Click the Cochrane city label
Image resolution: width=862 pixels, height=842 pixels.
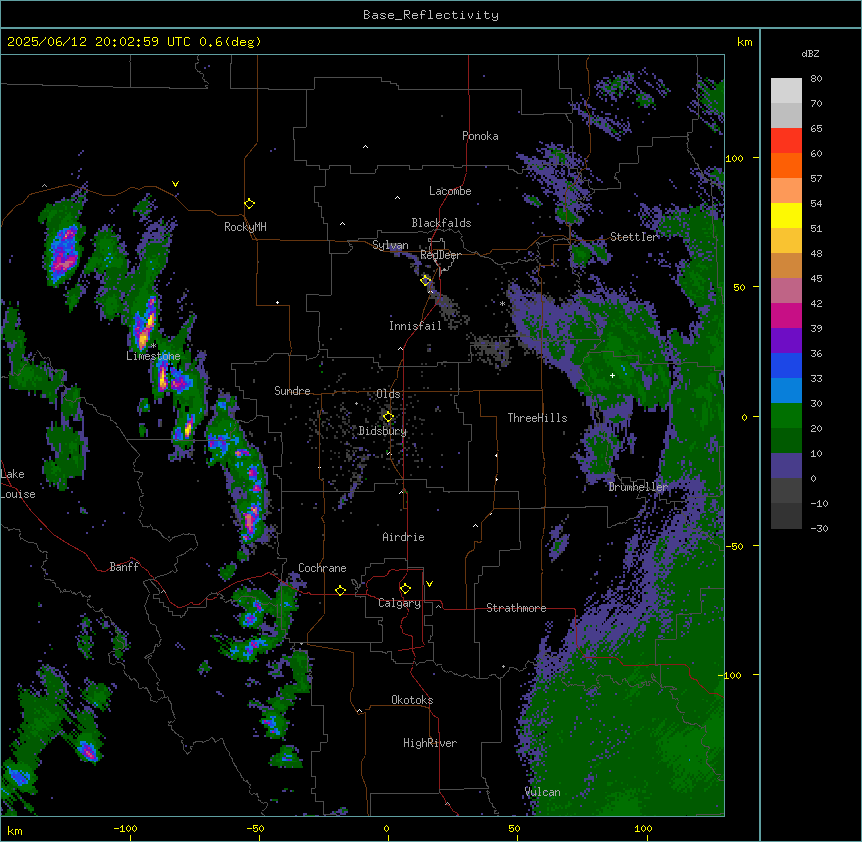coord(322,568)
